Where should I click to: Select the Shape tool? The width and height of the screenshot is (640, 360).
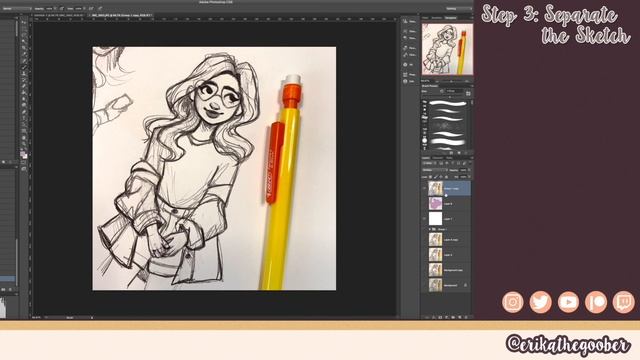click(24, 131)
